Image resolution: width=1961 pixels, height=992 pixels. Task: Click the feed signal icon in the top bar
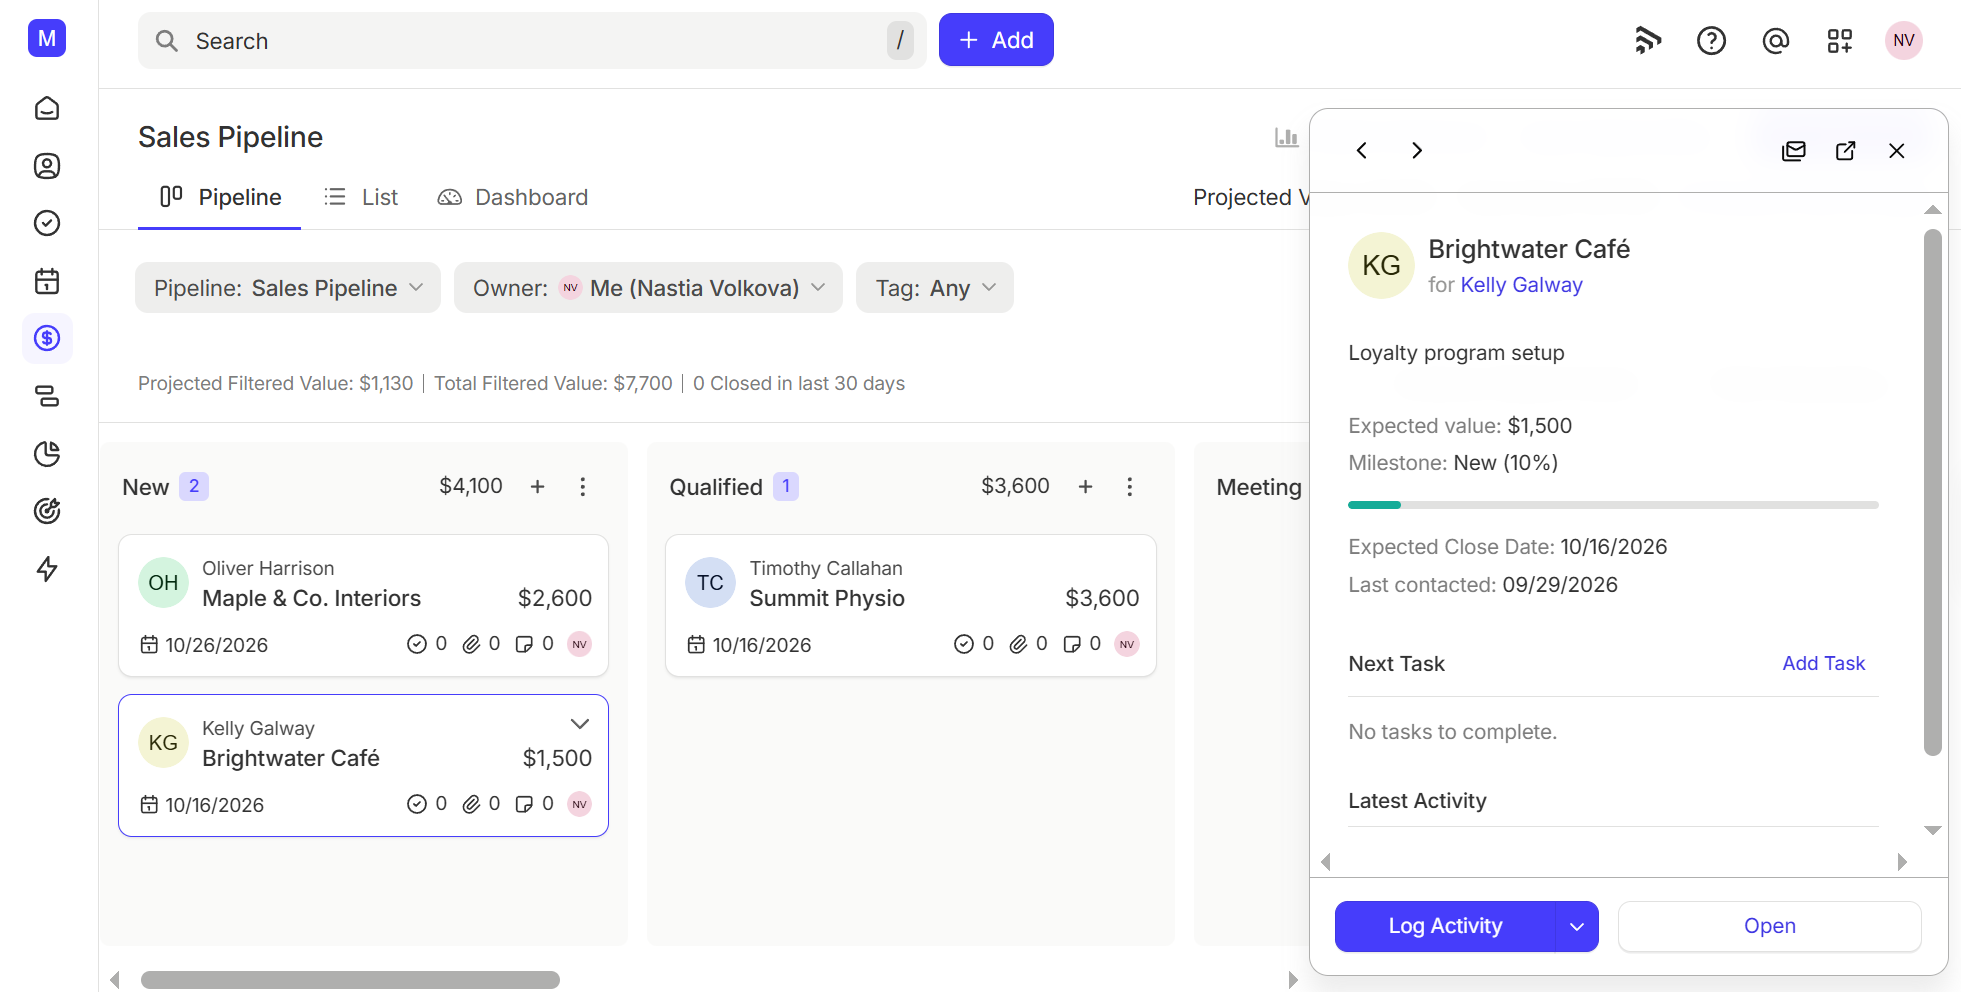click(x=1647, y=41)
